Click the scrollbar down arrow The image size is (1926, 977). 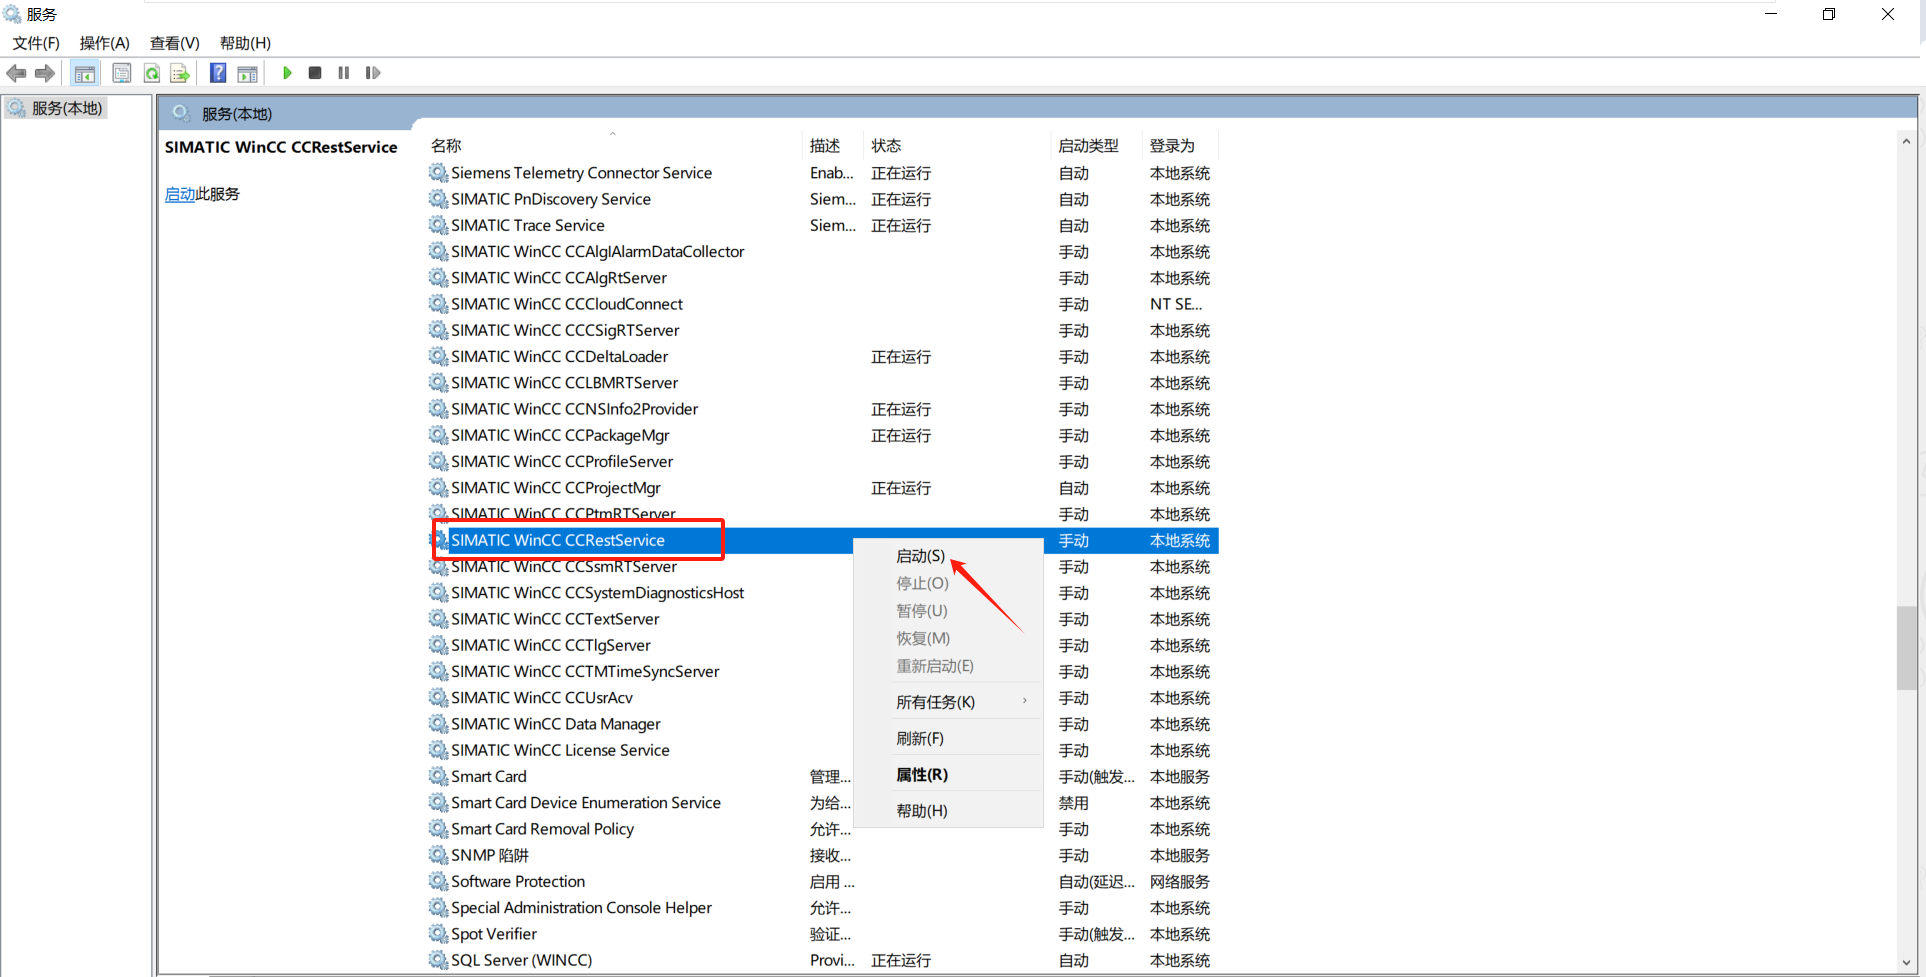tap(1906, 963)
